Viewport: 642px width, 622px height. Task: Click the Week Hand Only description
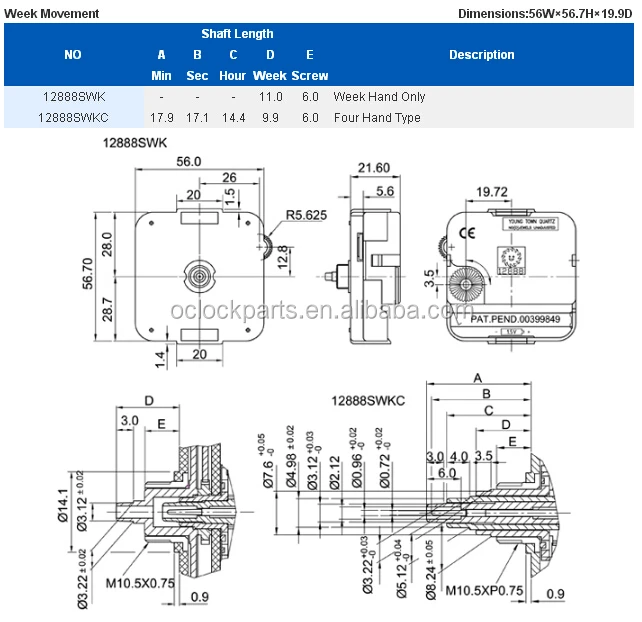[379, 97]
